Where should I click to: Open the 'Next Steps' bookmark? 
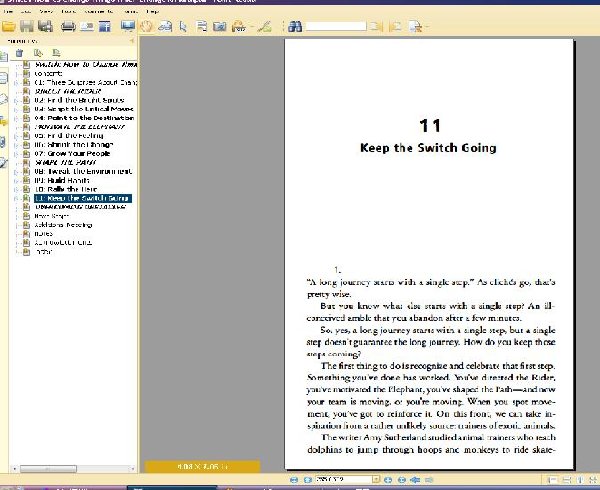pyautogui.click(x=52, y=216)
